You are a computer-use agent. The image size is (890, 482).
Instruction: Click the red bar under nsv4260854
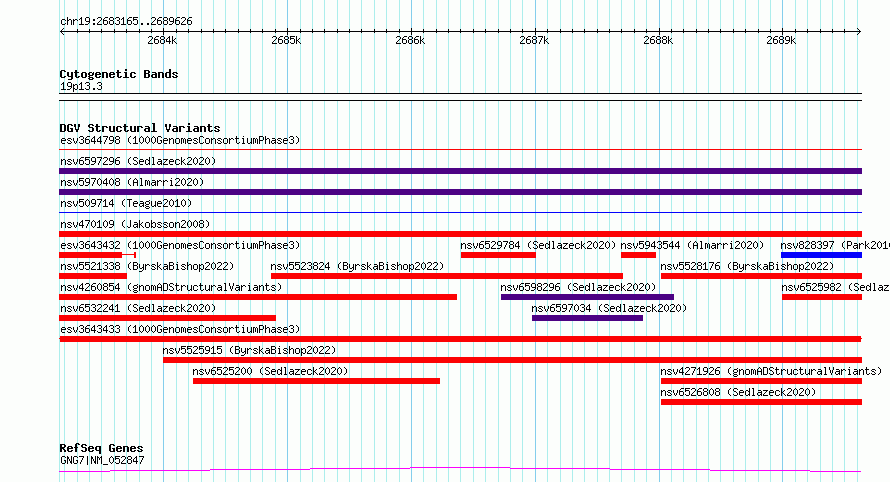click(x=258, y=297)
